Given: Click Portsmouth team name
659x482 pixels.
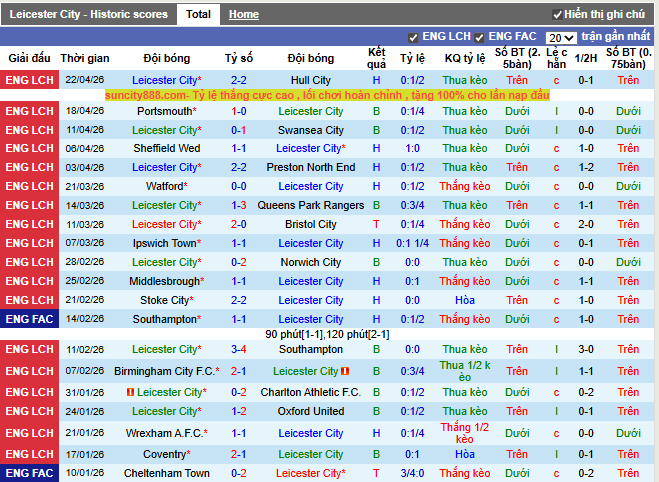Looking at the screenshot, I should 164,111.
